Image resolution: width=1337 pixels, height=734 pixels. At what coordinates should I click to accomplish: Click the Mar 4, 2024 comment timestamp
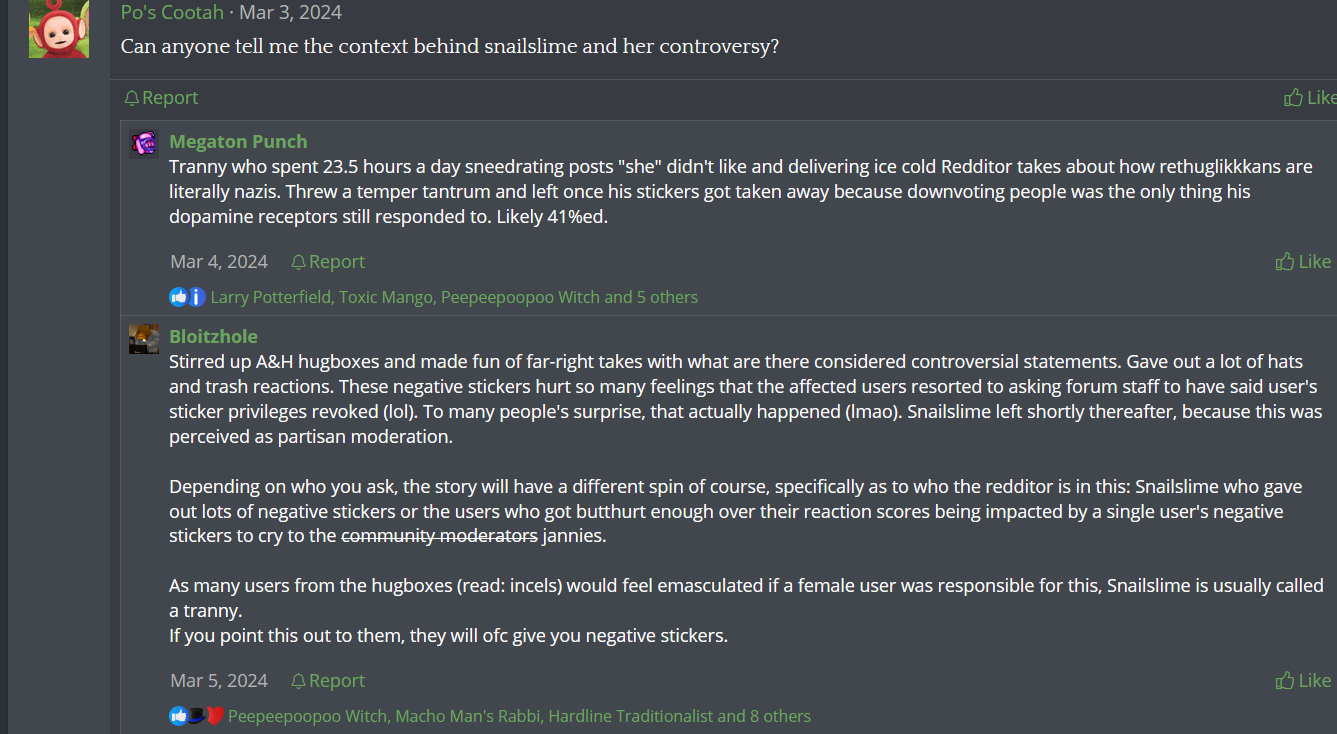(x=219, y=262)
